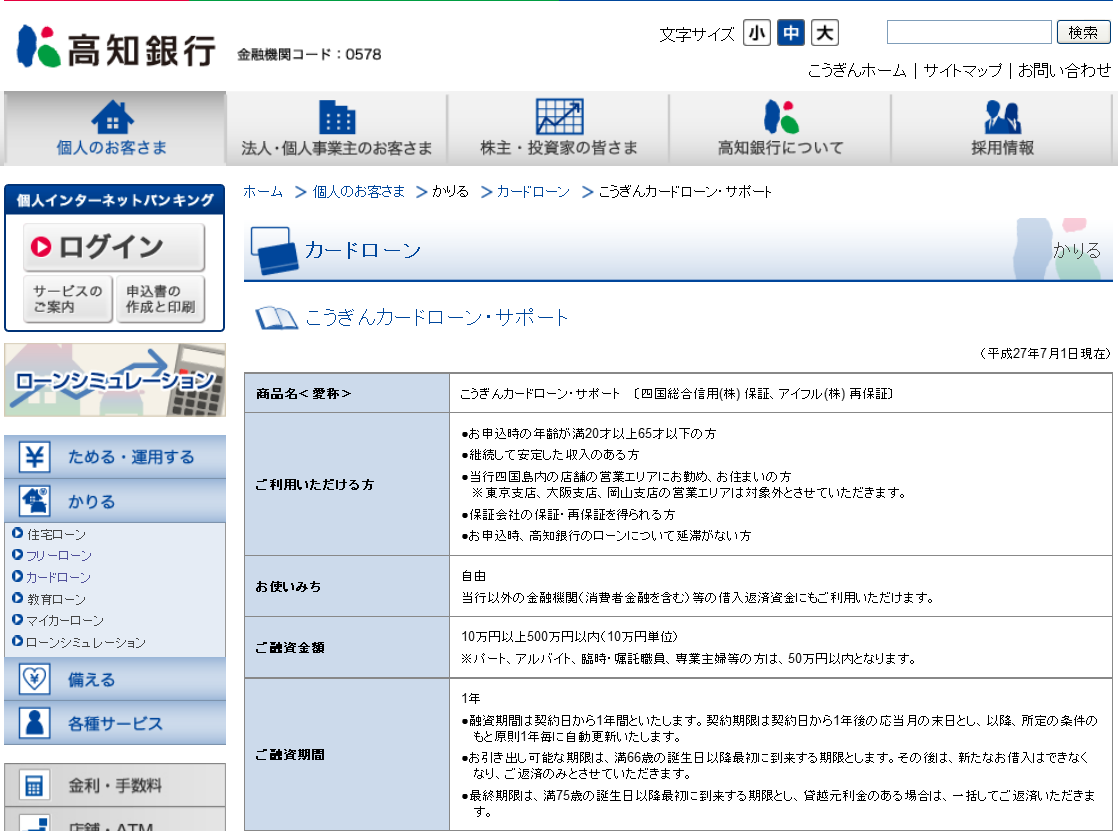1118x831 pixels.
Task: Select カードローン in the sidebar
Action: coord(58,577)
